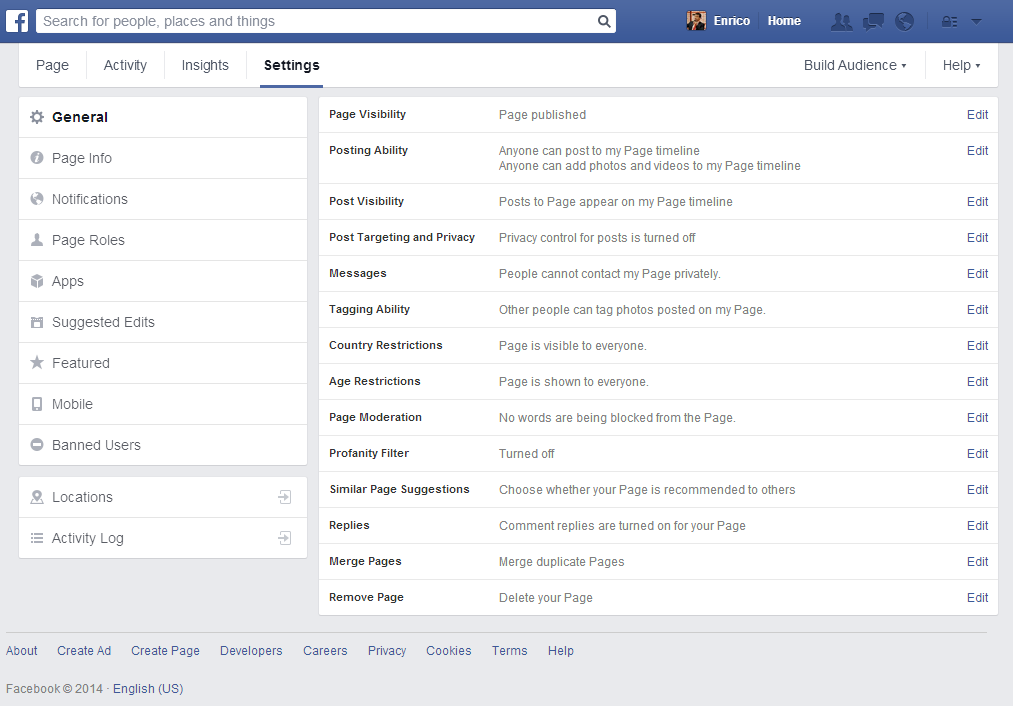Click the Mobile phone icon
This screenshot has height=706, width=1013.
click(37, 404)
